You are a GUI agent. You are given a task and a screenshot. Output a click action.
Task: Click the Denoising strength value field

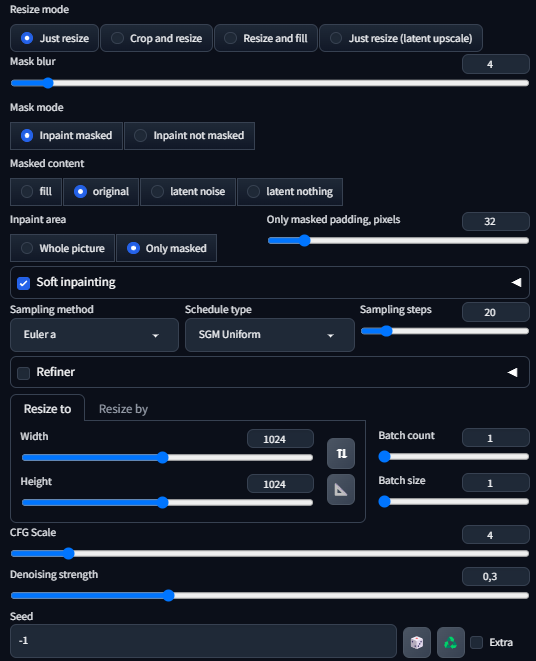[x=496, y=577]
